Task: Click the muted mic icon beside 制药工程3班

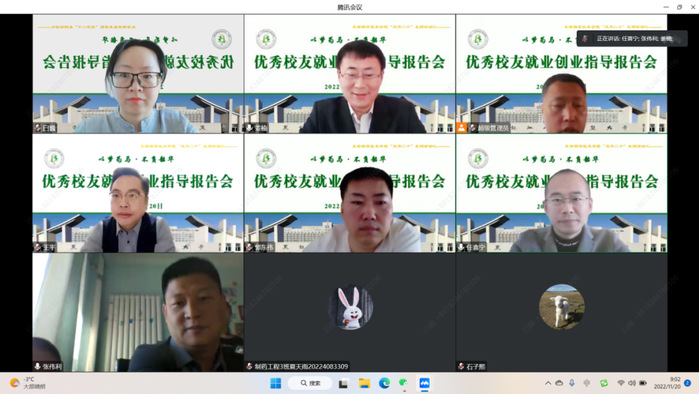Action: [x=249, y=366]
